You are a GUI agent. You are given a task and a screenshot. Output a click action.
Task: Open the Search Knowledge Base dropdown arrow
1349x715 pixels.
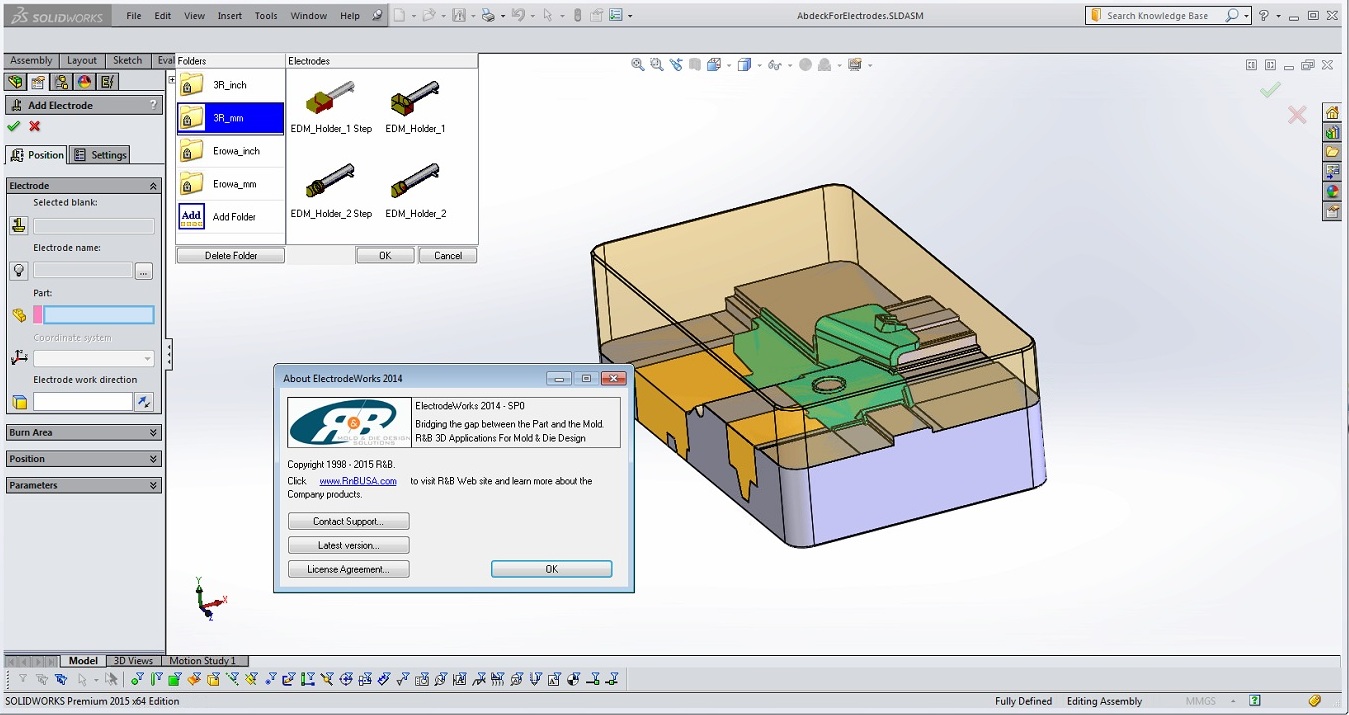(x=1247, y=16)
